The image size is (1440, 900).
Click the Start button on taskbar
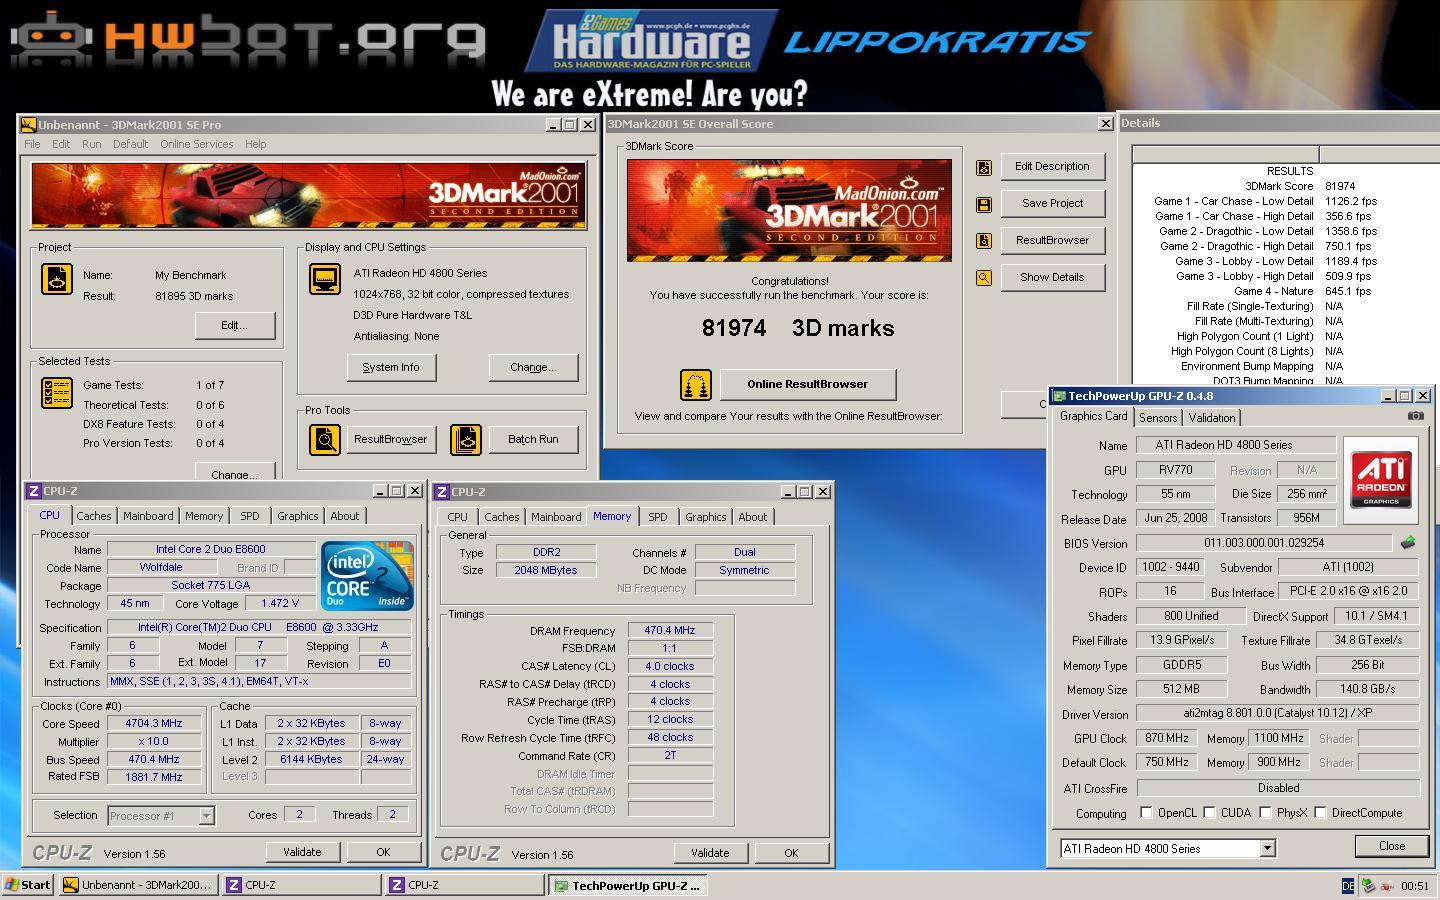pos(28,885)
